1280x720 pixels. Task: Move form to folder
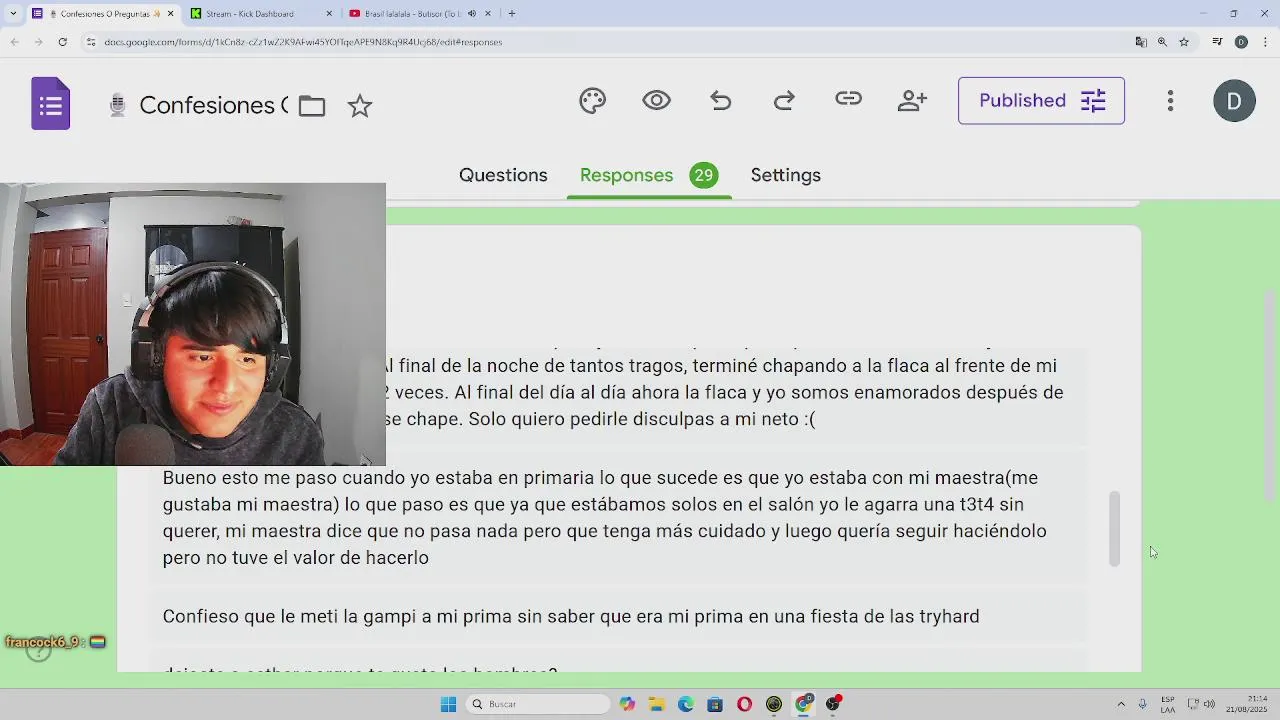[312, 106]
